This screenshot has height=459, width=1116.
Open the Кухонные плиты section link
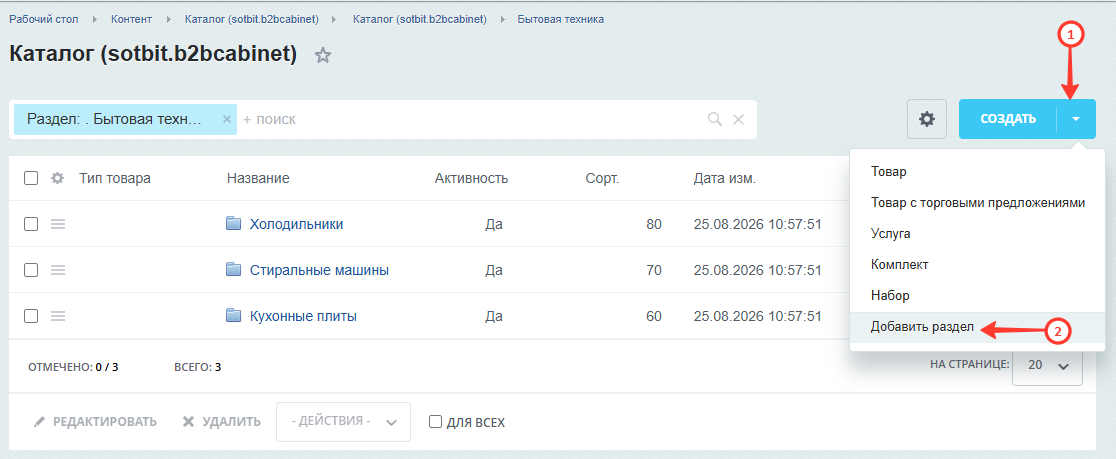tap(303, 316)
